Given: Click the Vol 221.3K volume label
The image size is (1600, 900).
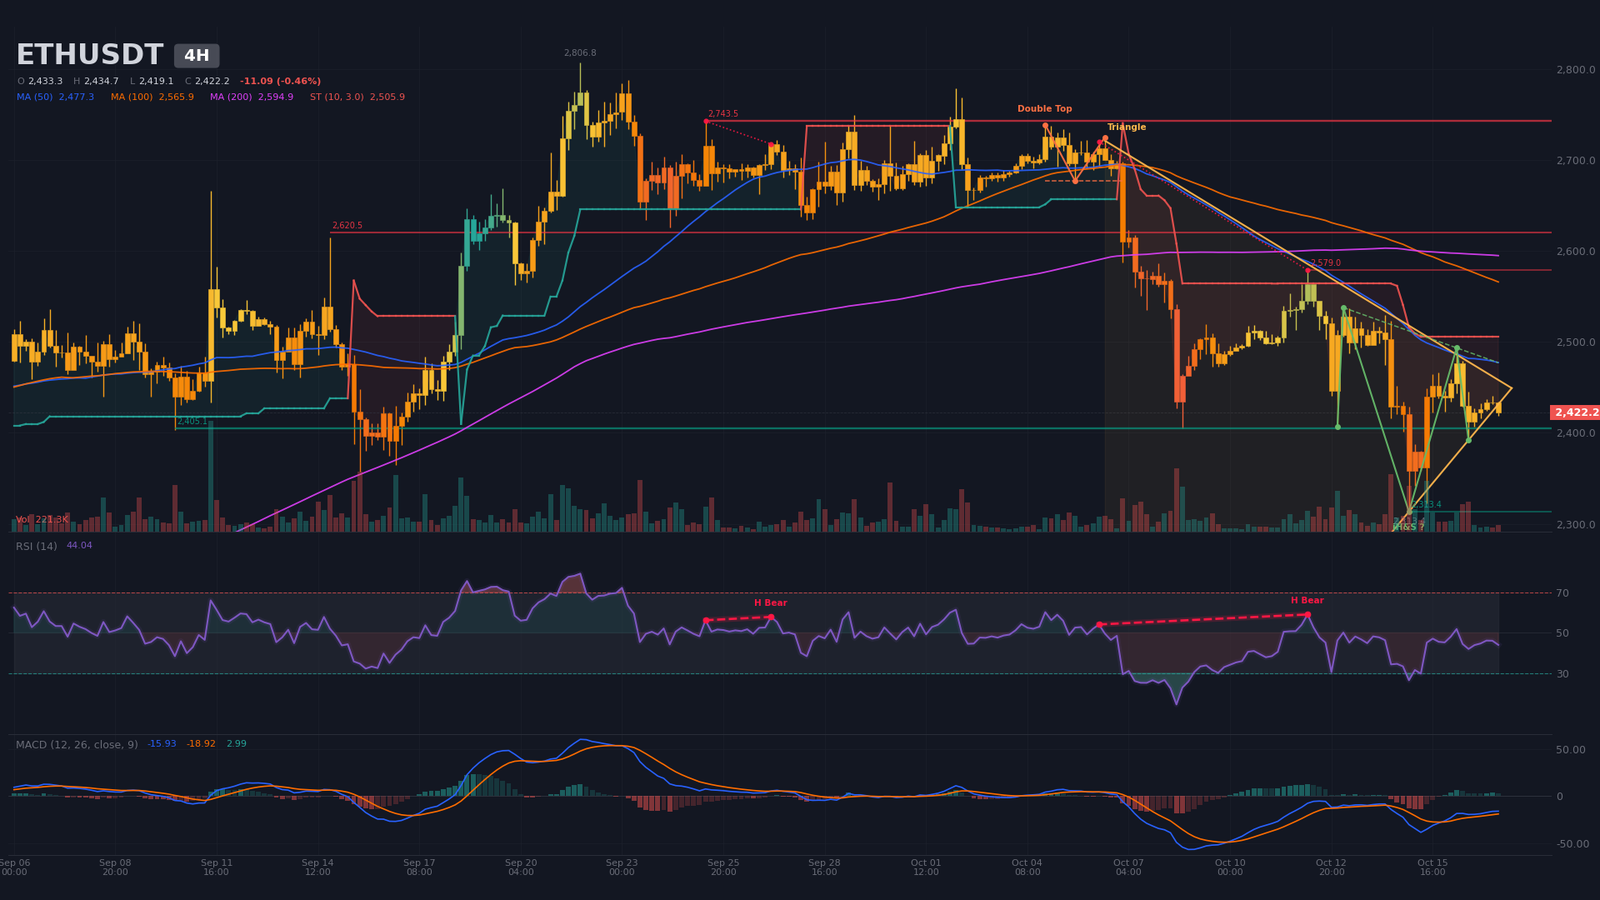Looking at the screenshot, I should point(42,520).
